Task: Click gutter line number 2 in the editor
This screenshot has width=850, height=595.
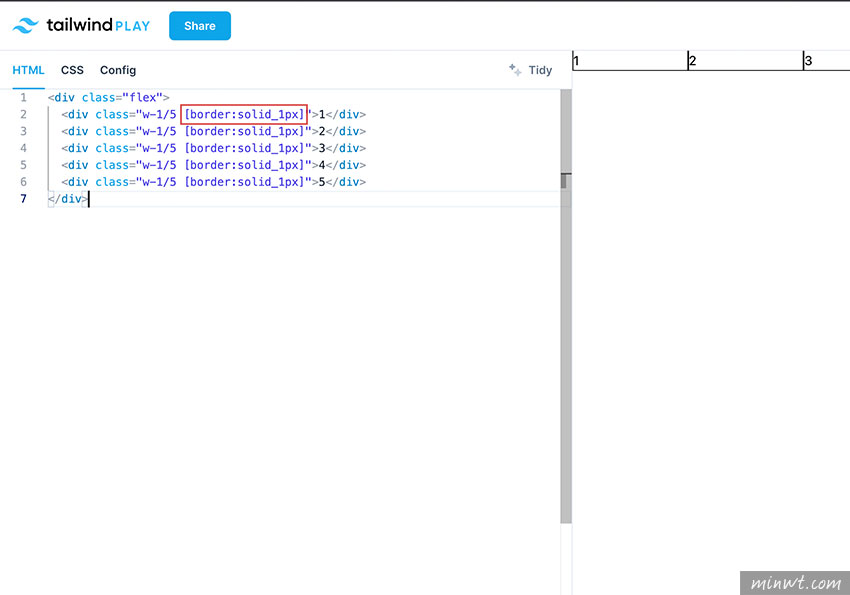Action: pos(23,114)
